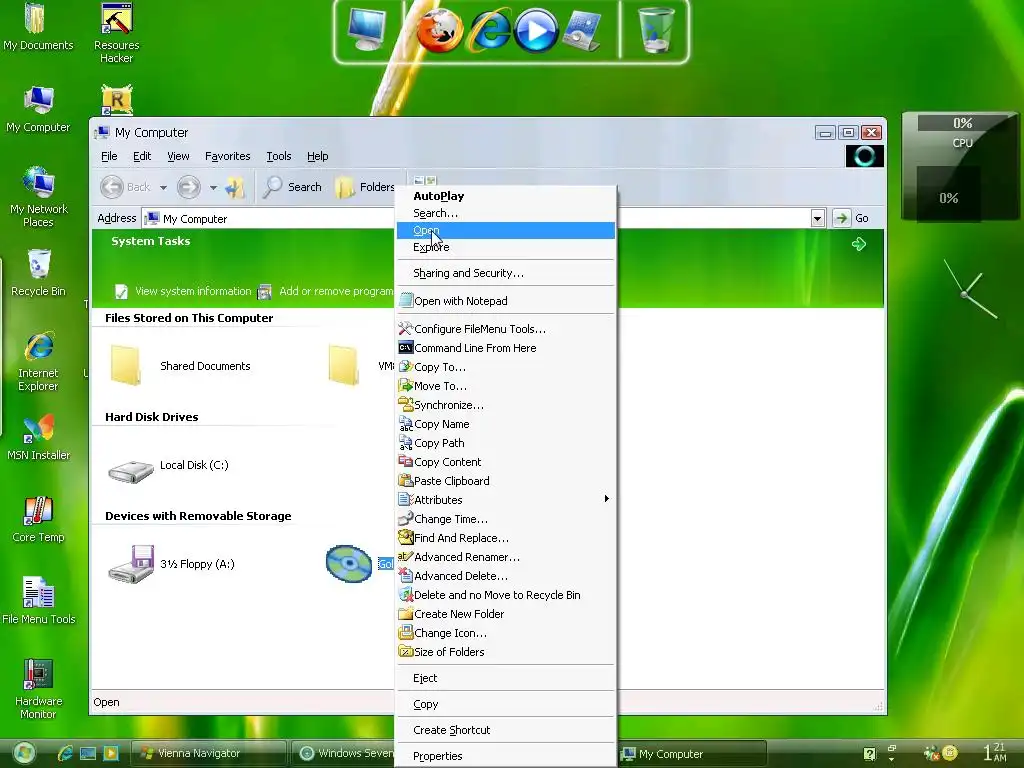Launch Internet Explorer from desktop

[x=38, y=361]
